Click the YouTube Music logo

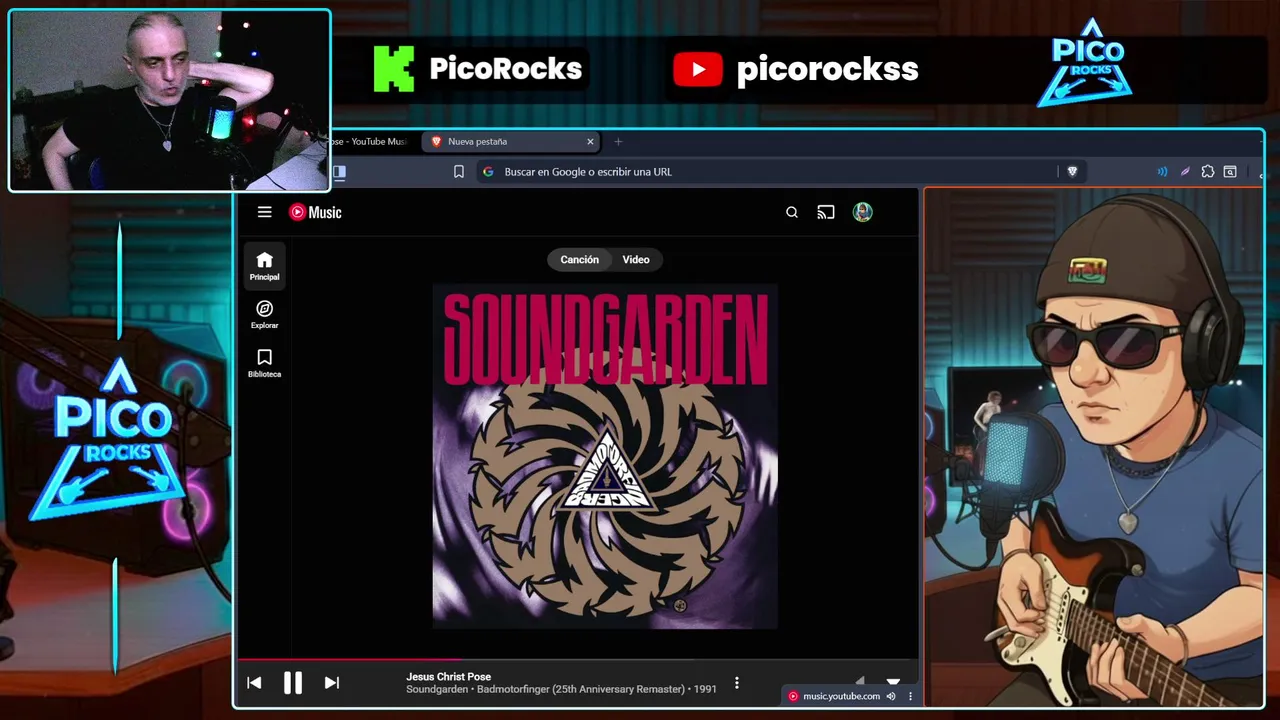[315, 212]
